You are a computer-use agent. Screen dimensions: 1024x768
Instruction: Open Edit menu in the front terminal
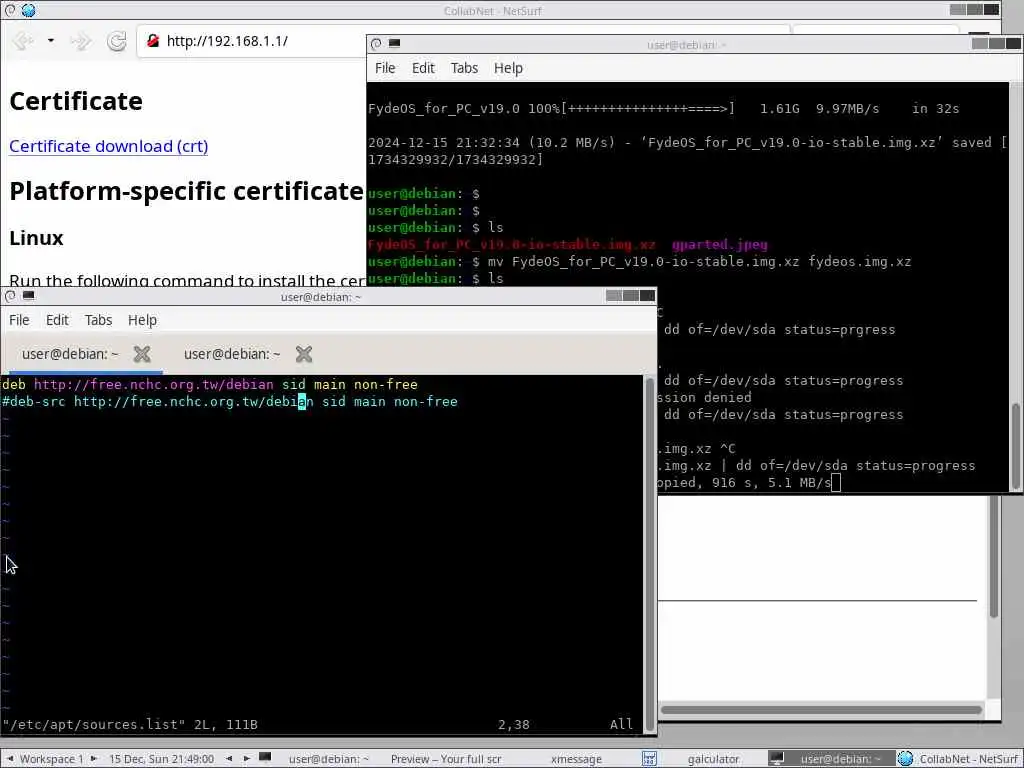tap(57, 320)
